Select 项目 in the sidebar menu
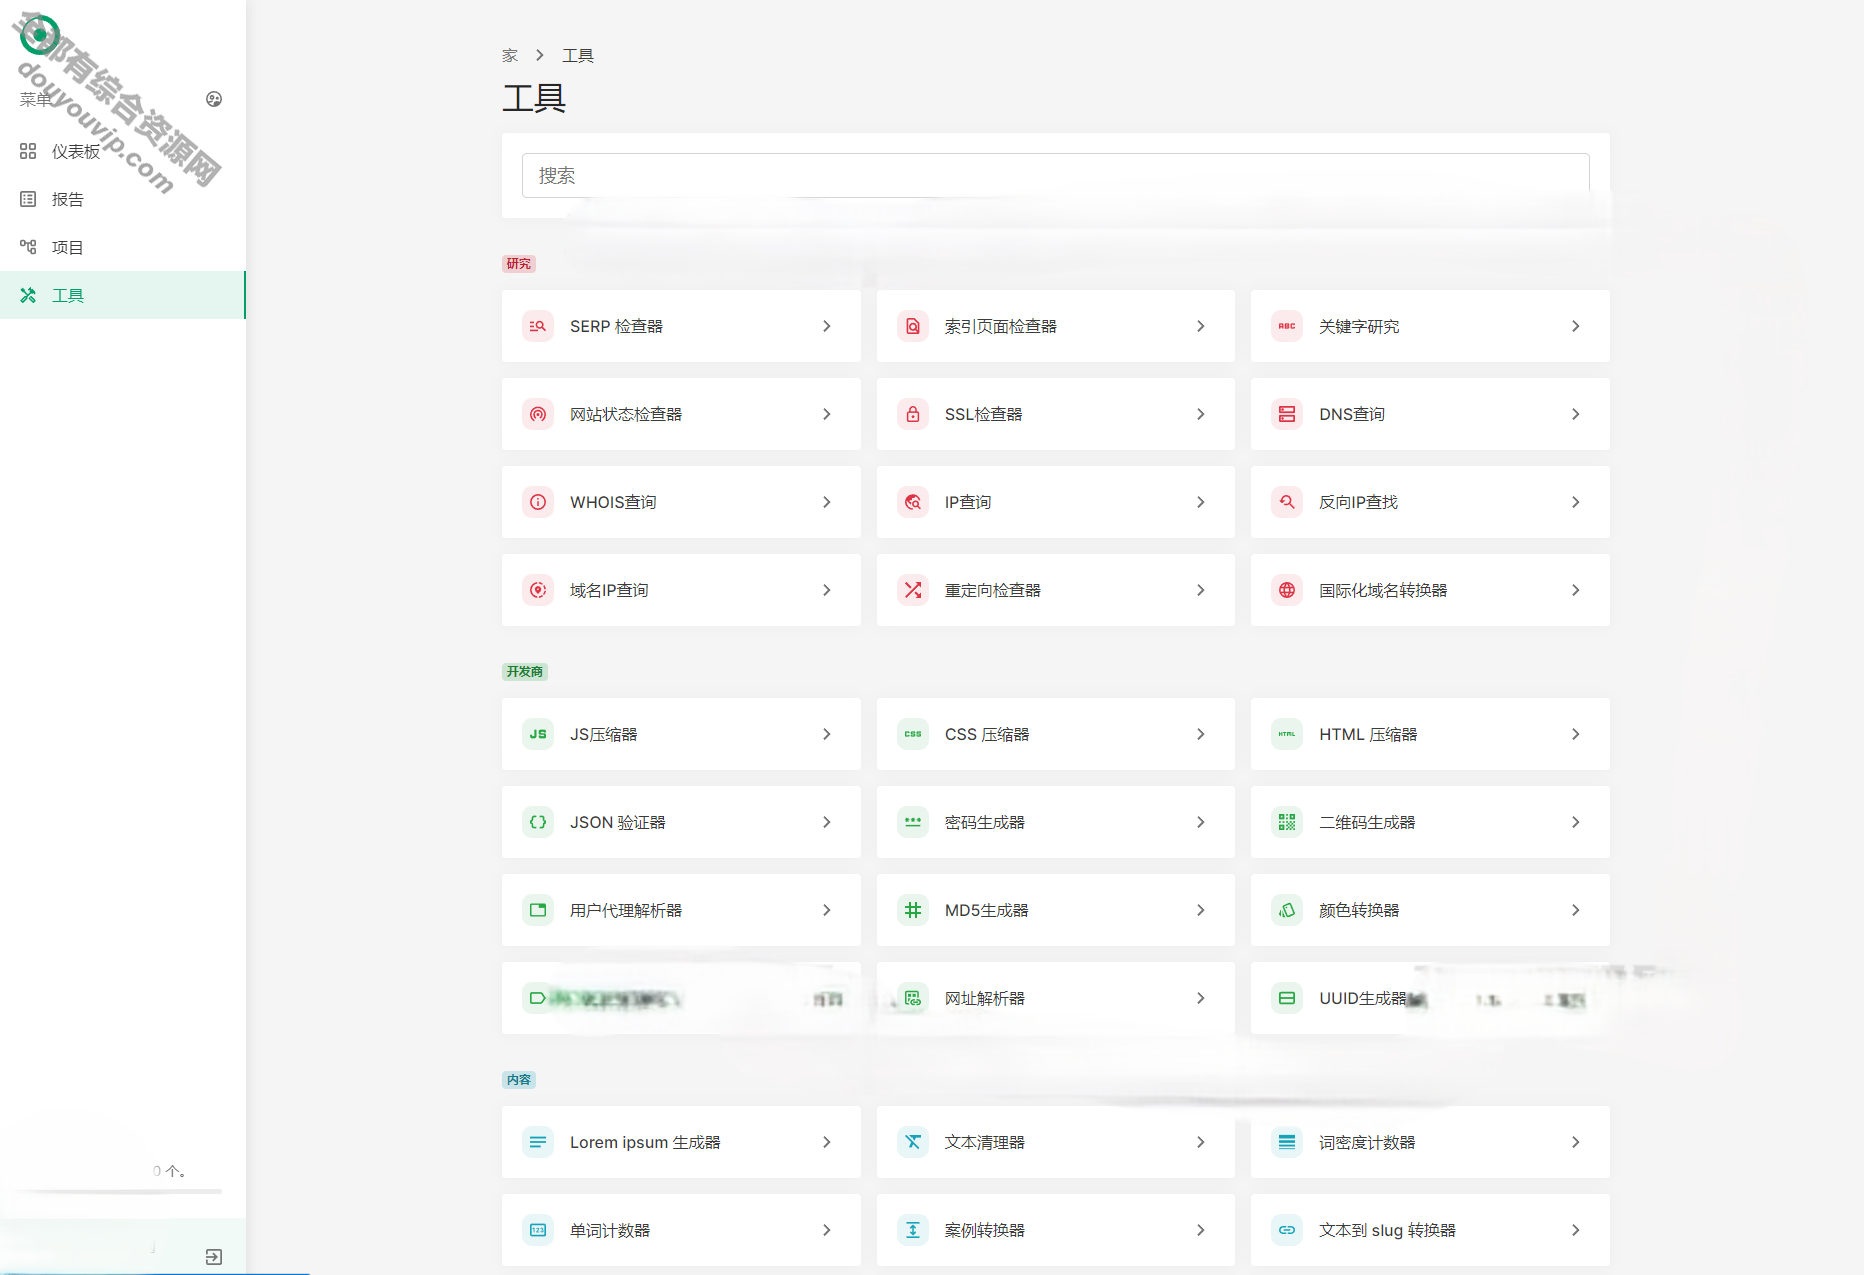The height and width of the screenshot is (1275, 1864). (122, 247)
